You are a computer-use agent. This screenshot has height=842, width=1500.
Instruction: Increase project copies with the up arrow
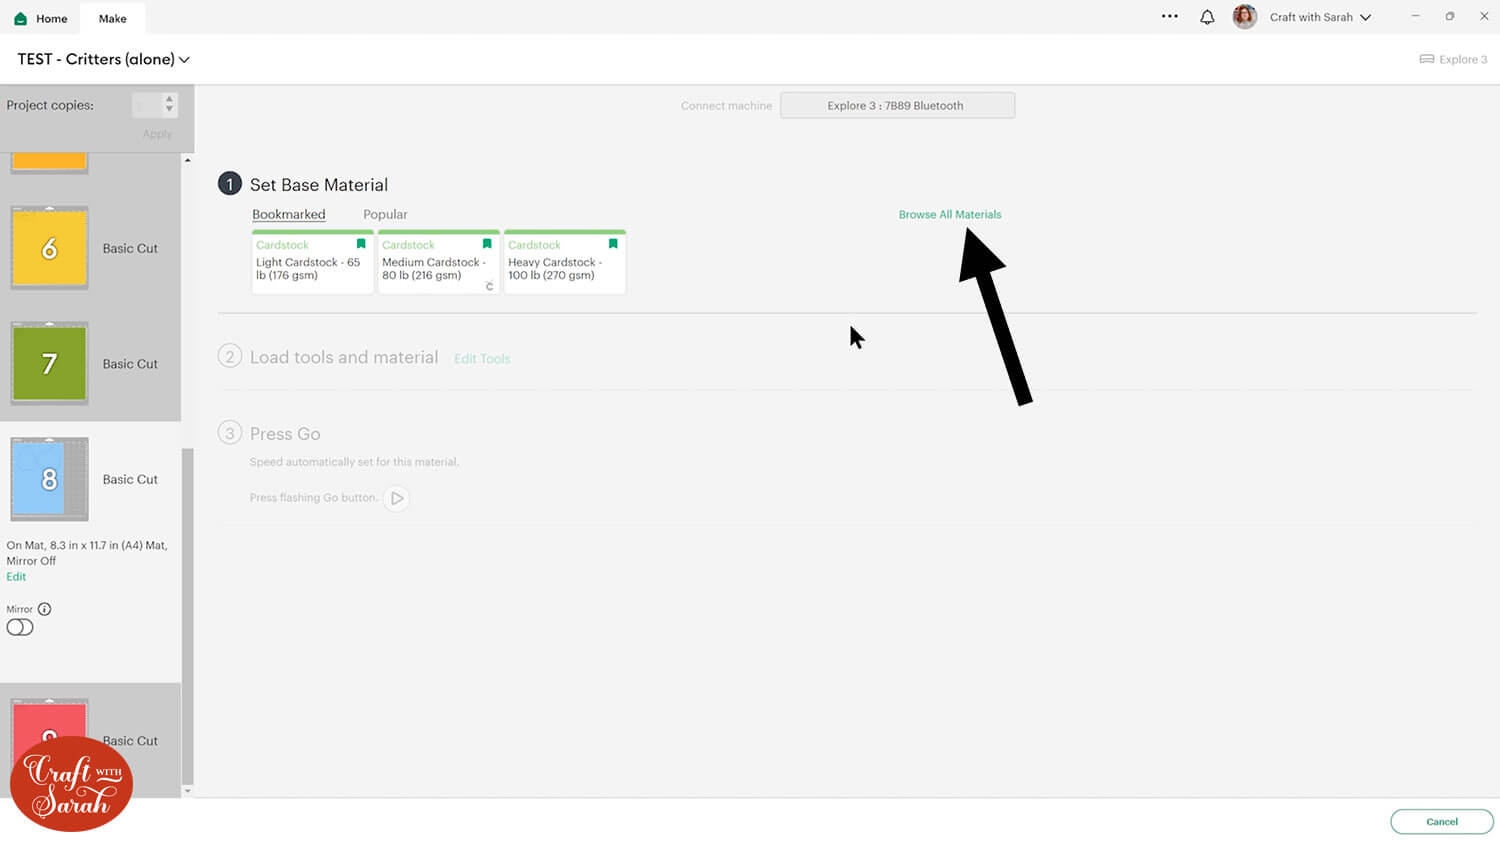169,99
